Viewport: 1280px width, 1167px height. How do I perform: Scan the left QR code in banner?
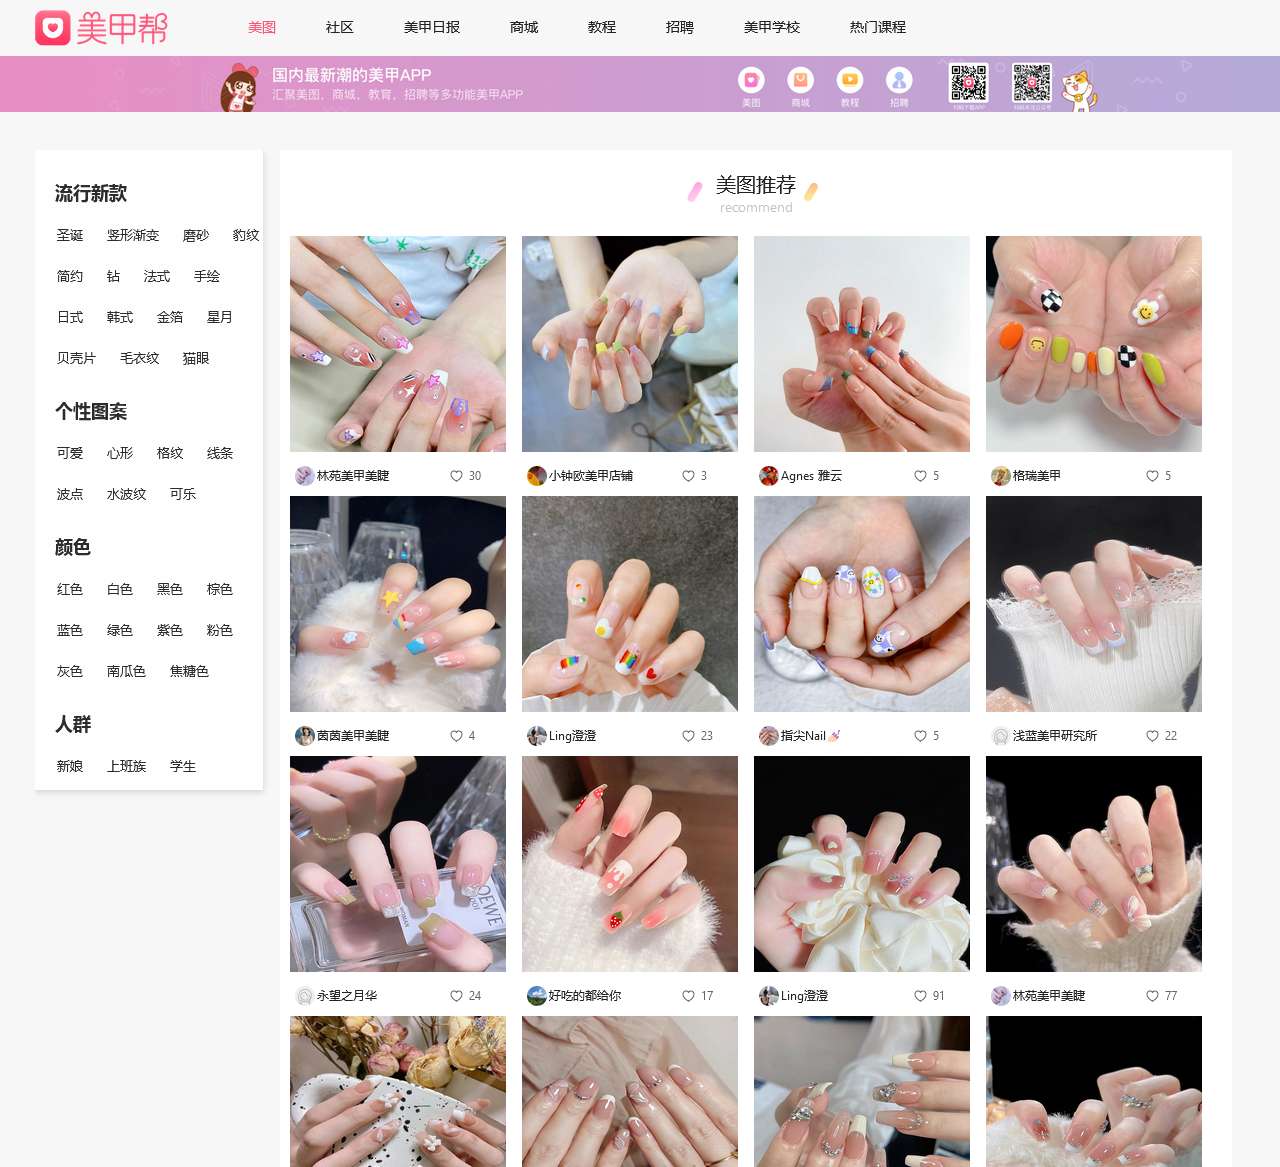pyautogui.click(x=968, y=84)
